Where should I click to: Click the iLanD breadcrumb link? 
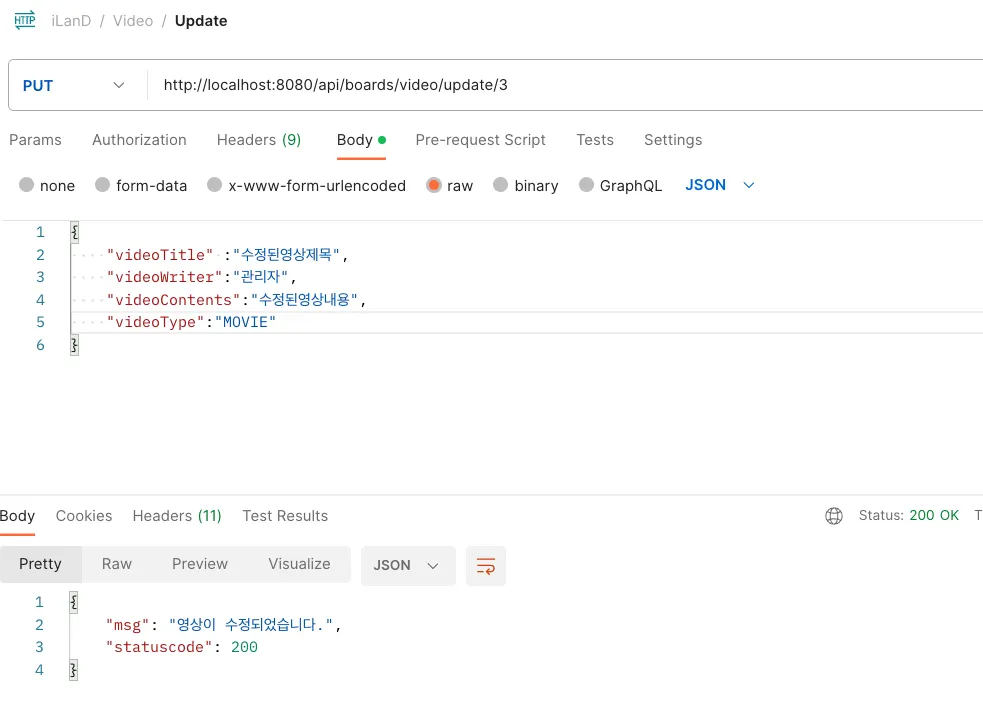click(71, 21)
